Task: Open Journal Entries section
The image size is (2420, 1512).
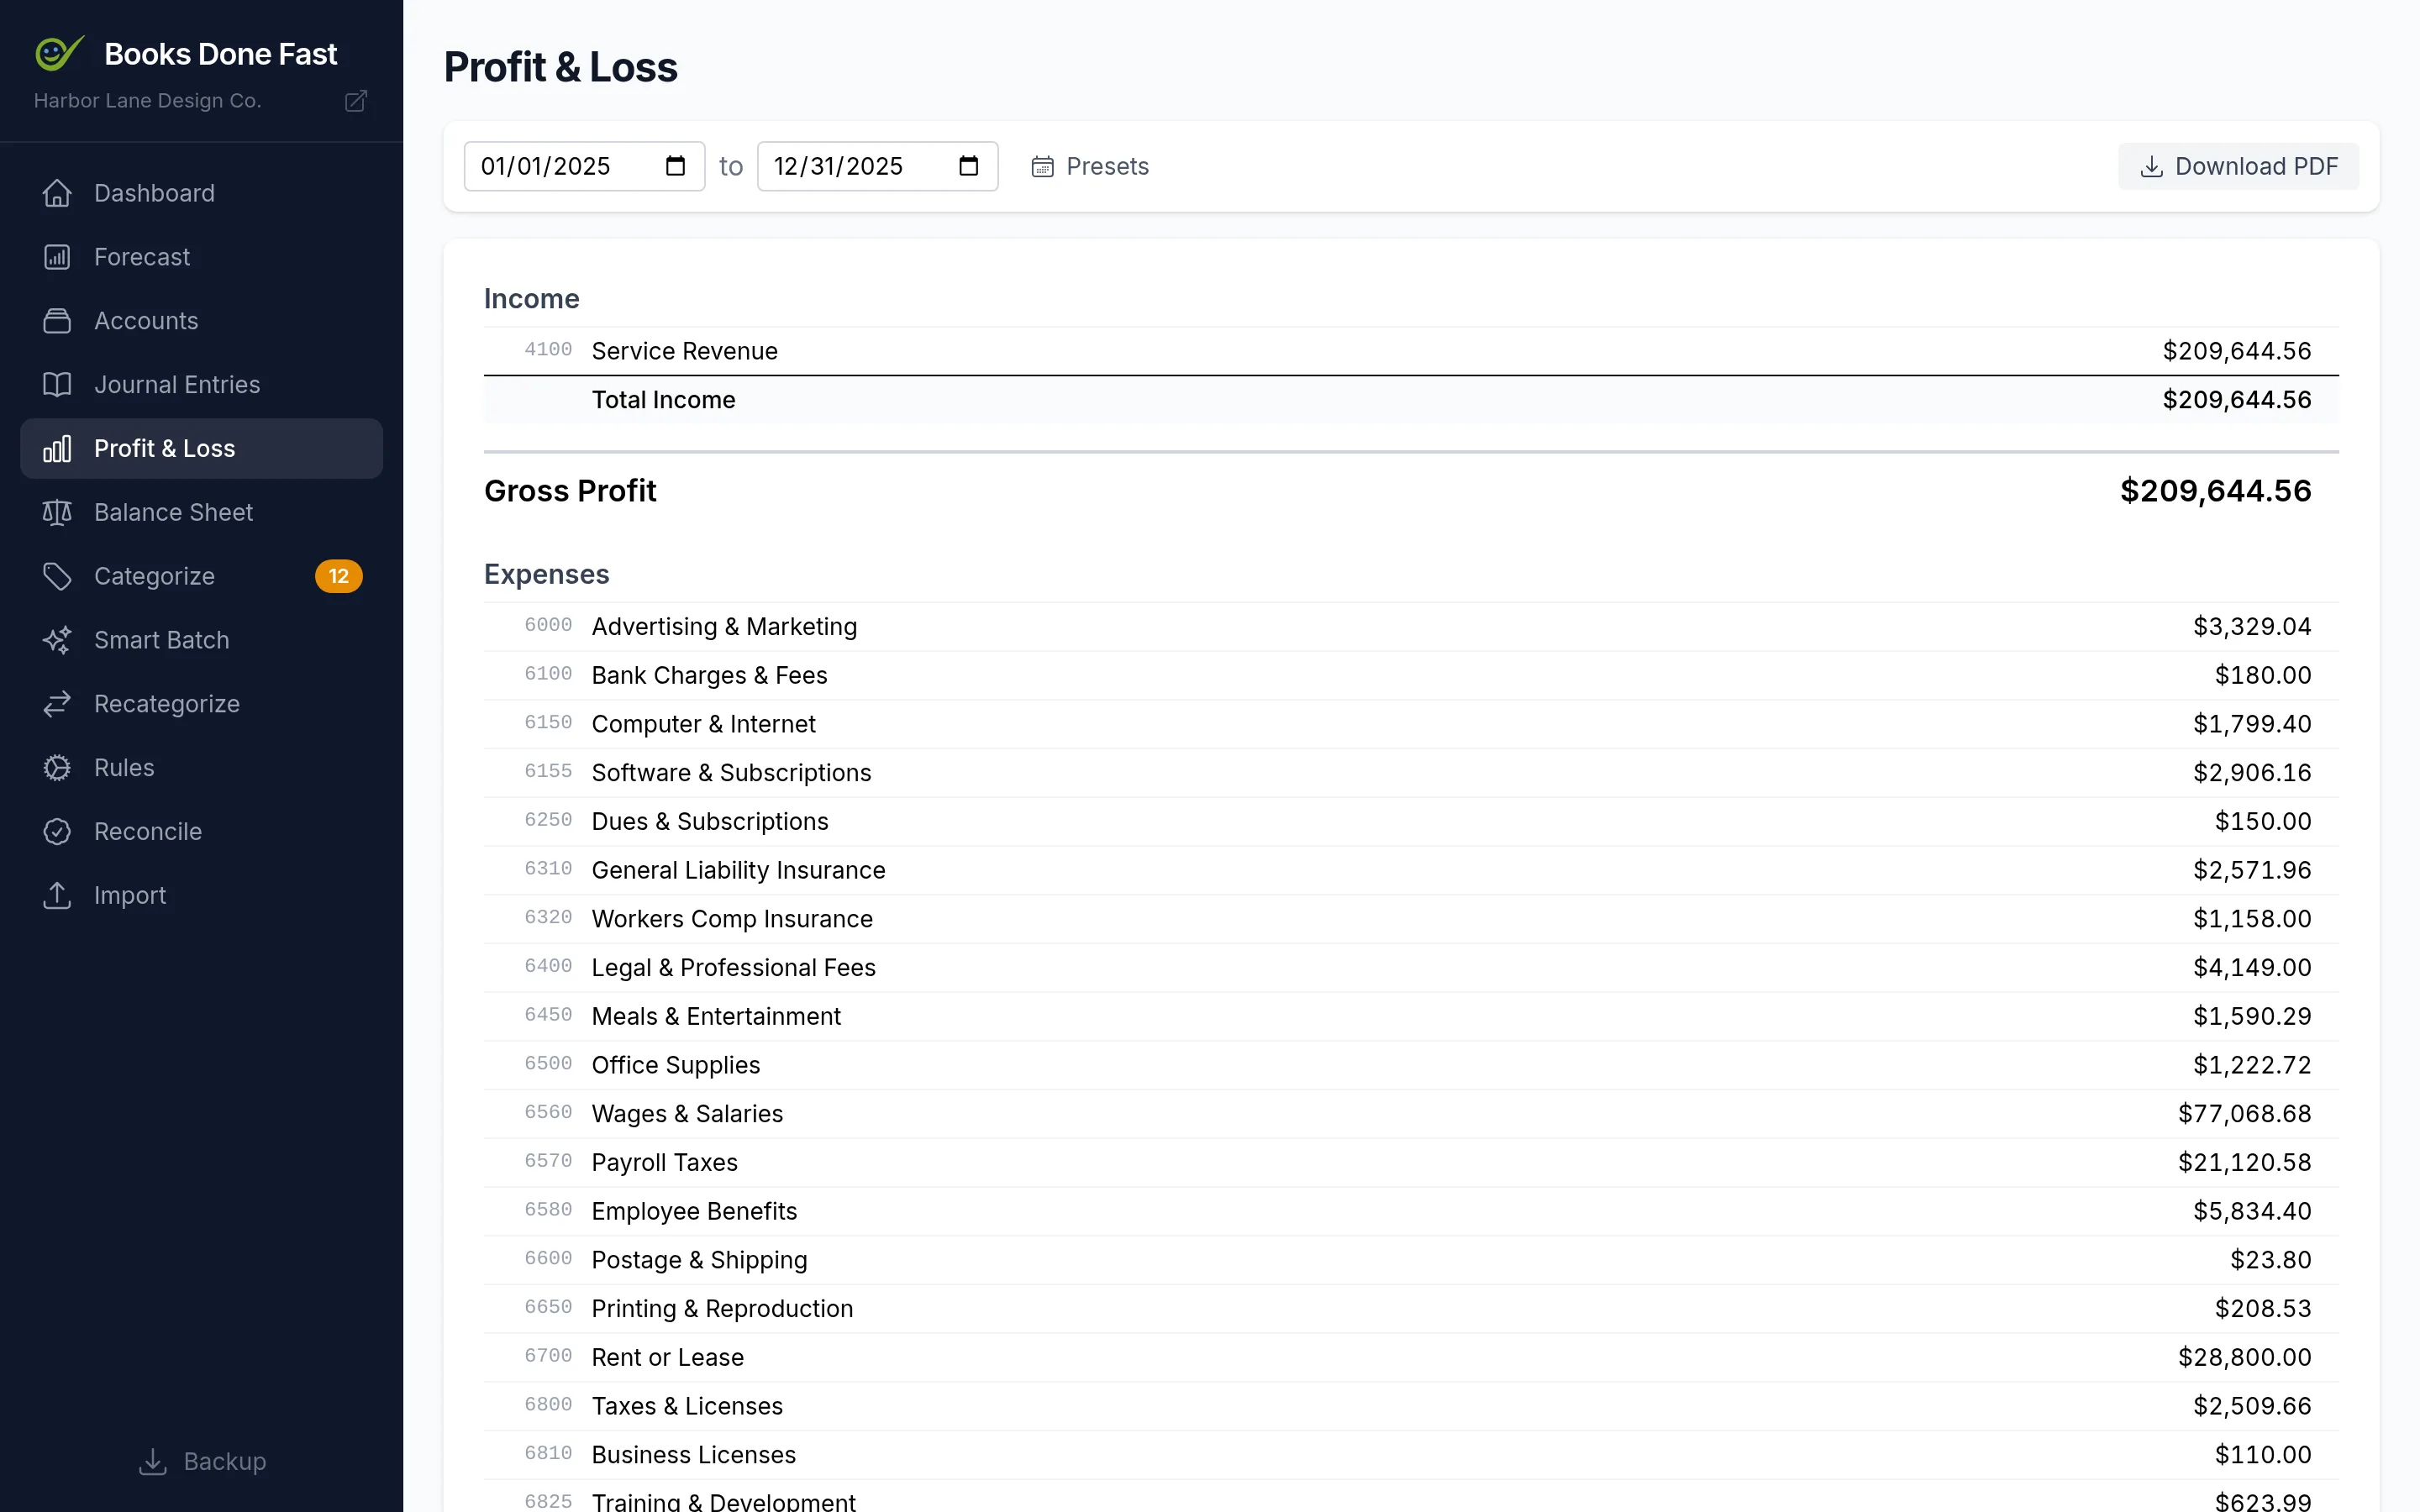Action: click(x=201, y=385)
